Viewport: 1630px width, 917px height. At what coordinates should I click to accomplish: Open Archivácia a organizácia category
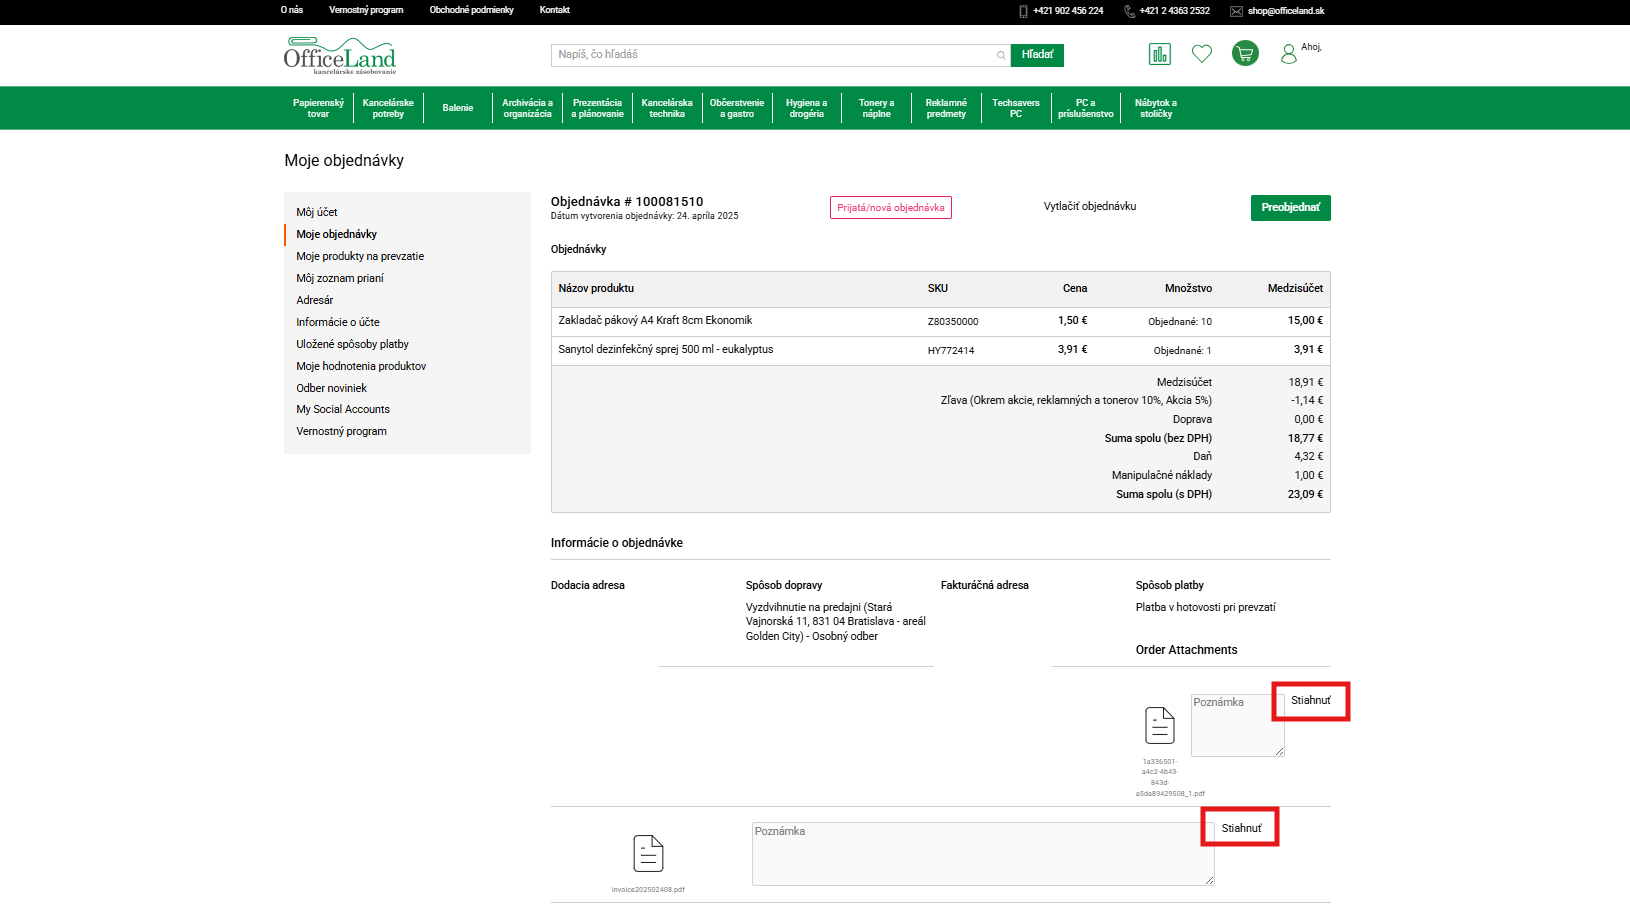527,108
